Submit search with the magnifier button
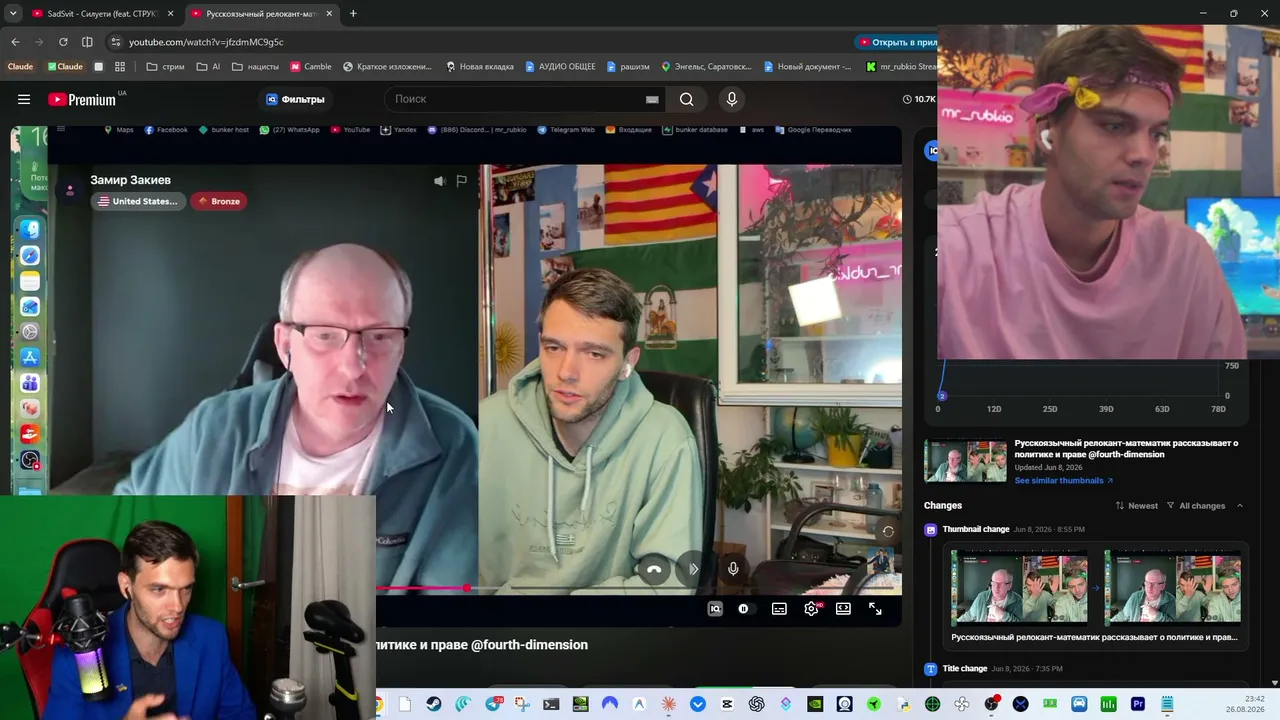Viewport: 1280px width, 720px height. (686, 99)
